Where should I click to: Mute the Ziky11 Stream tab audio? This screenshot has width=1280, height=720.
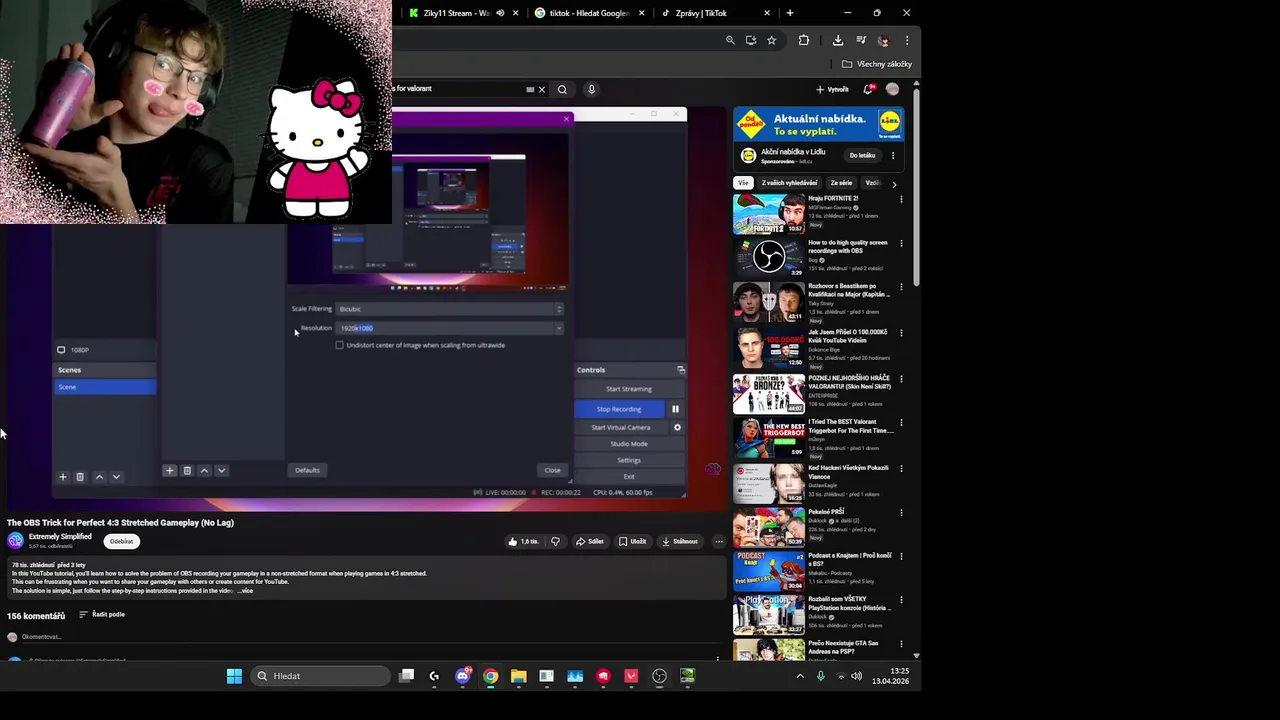pos(501,13)
